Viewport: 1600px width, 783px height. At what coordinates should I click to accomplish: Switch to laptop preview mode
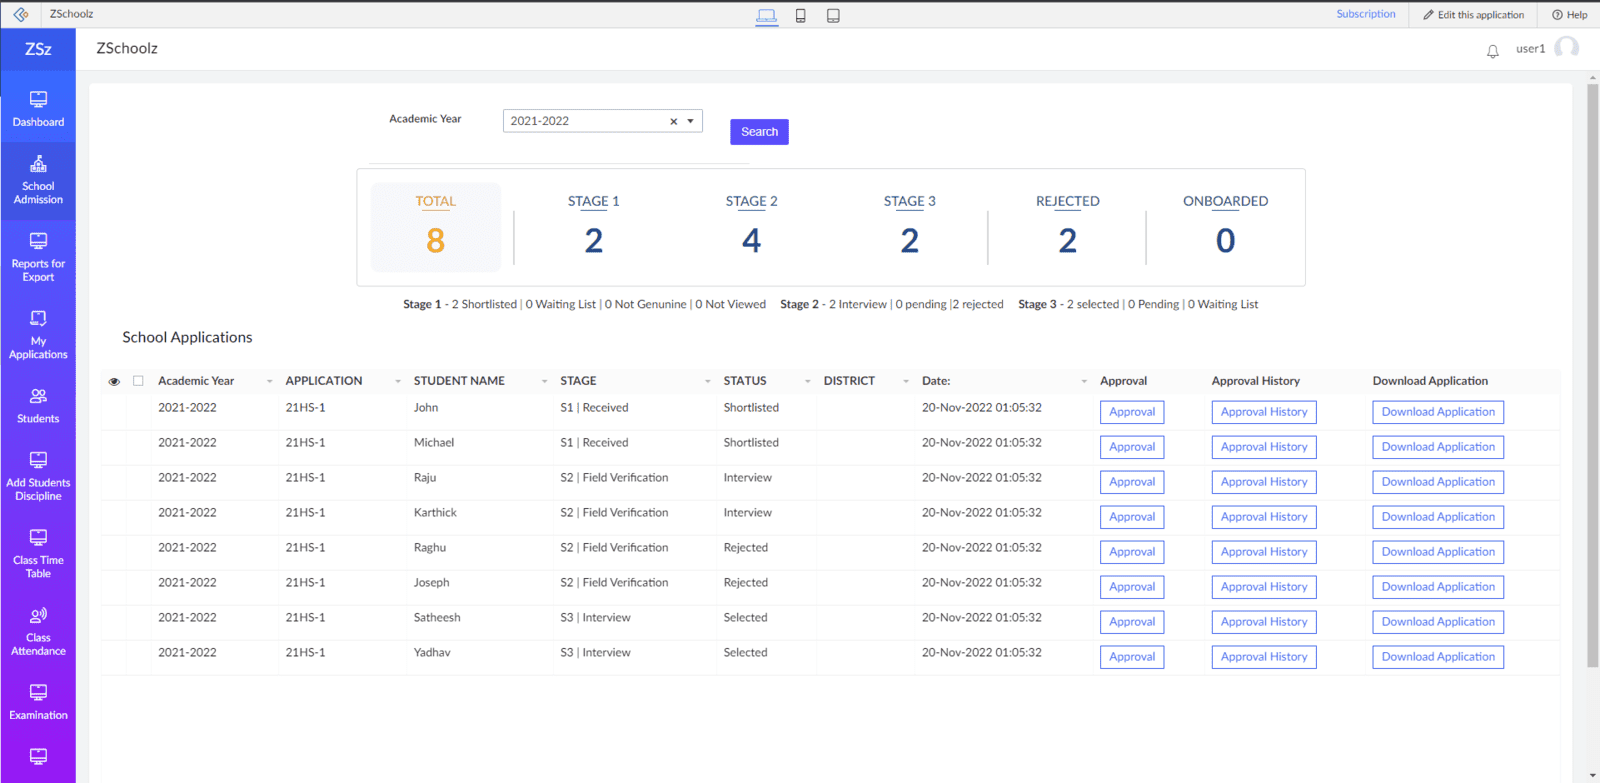[767, 15]
